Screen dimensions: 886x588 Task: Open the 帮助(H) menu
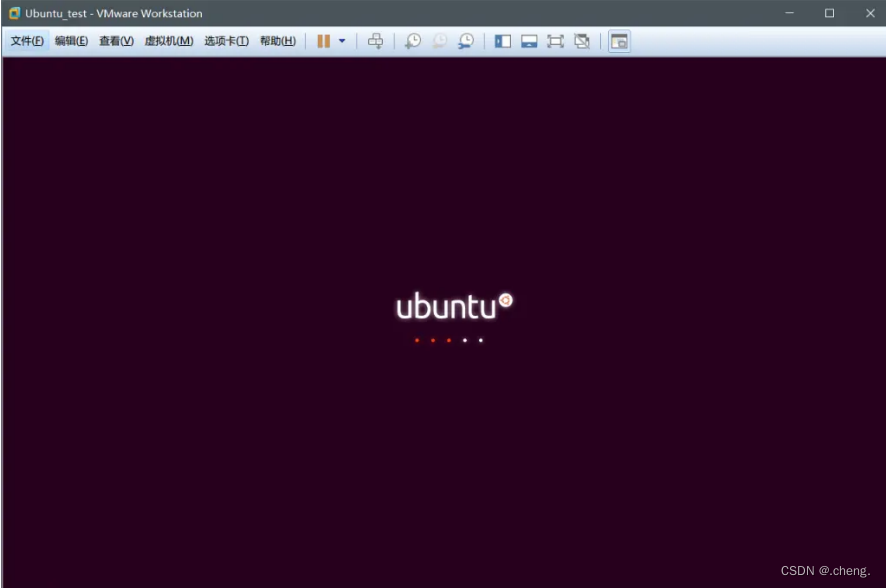coord(277,41)
